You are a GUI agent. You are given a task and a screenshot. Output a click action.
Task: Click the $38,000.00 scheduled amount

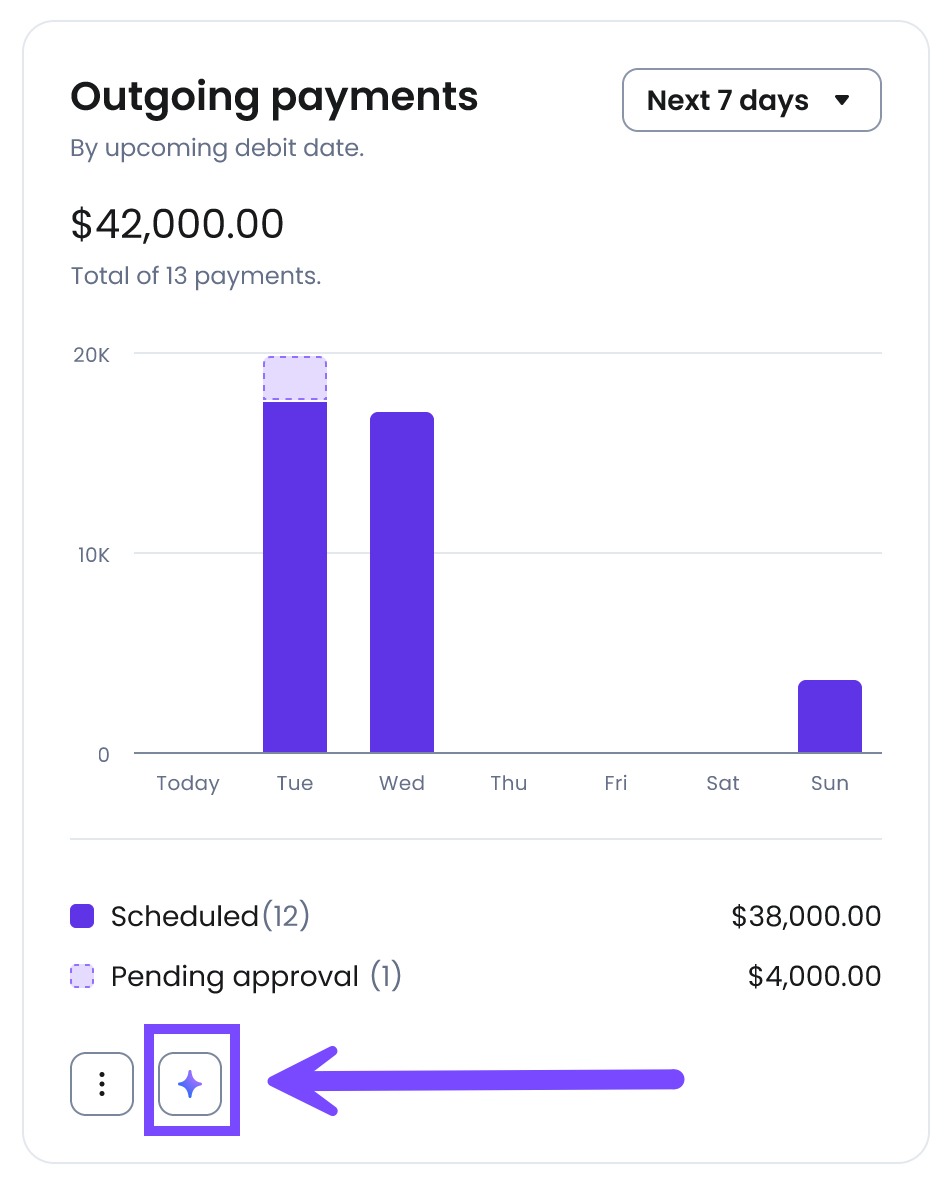click(x=806, y=916)
